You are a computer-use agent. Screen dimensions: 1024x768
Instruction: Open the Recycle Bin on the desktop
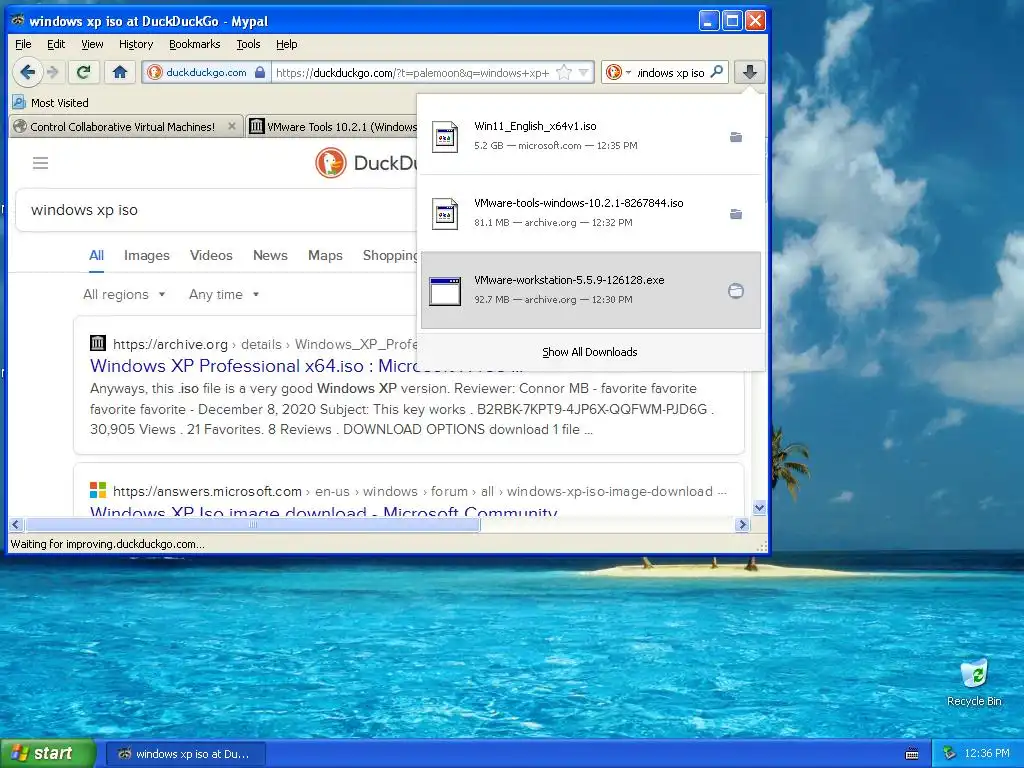974,682
